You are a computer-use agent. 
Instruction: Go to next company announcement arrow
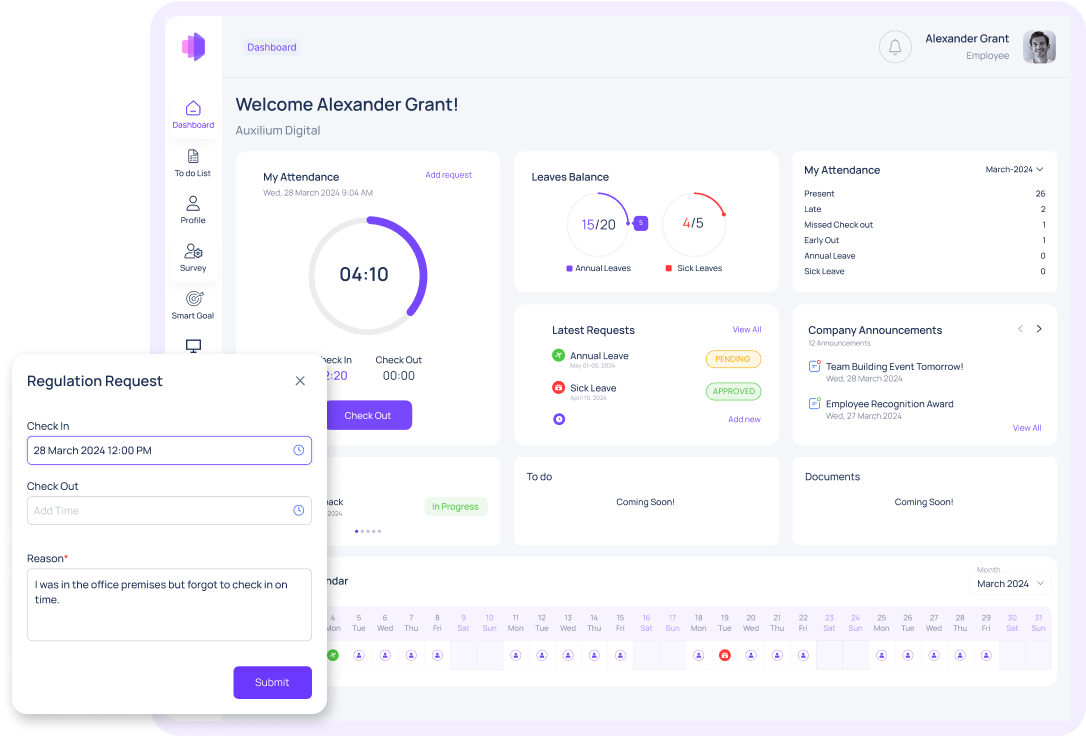(x=1039, y=329)
